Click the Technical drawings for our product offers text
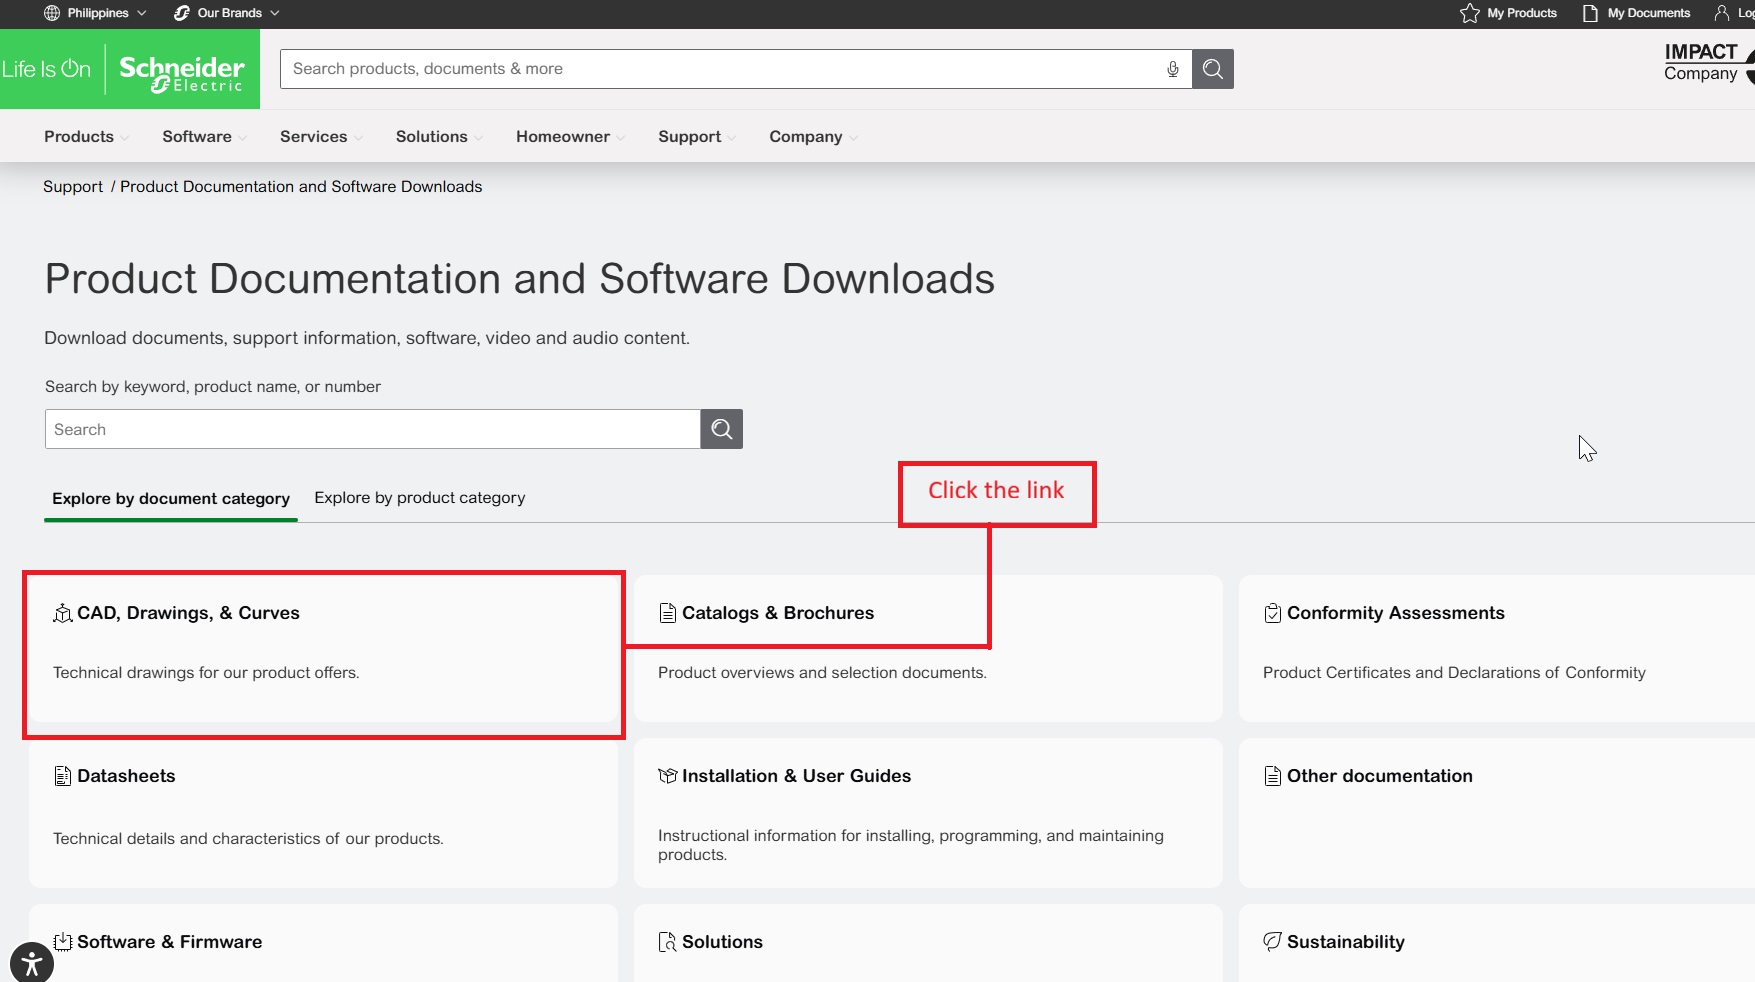The image size is (1755, 982). click(x=206, y=673)
